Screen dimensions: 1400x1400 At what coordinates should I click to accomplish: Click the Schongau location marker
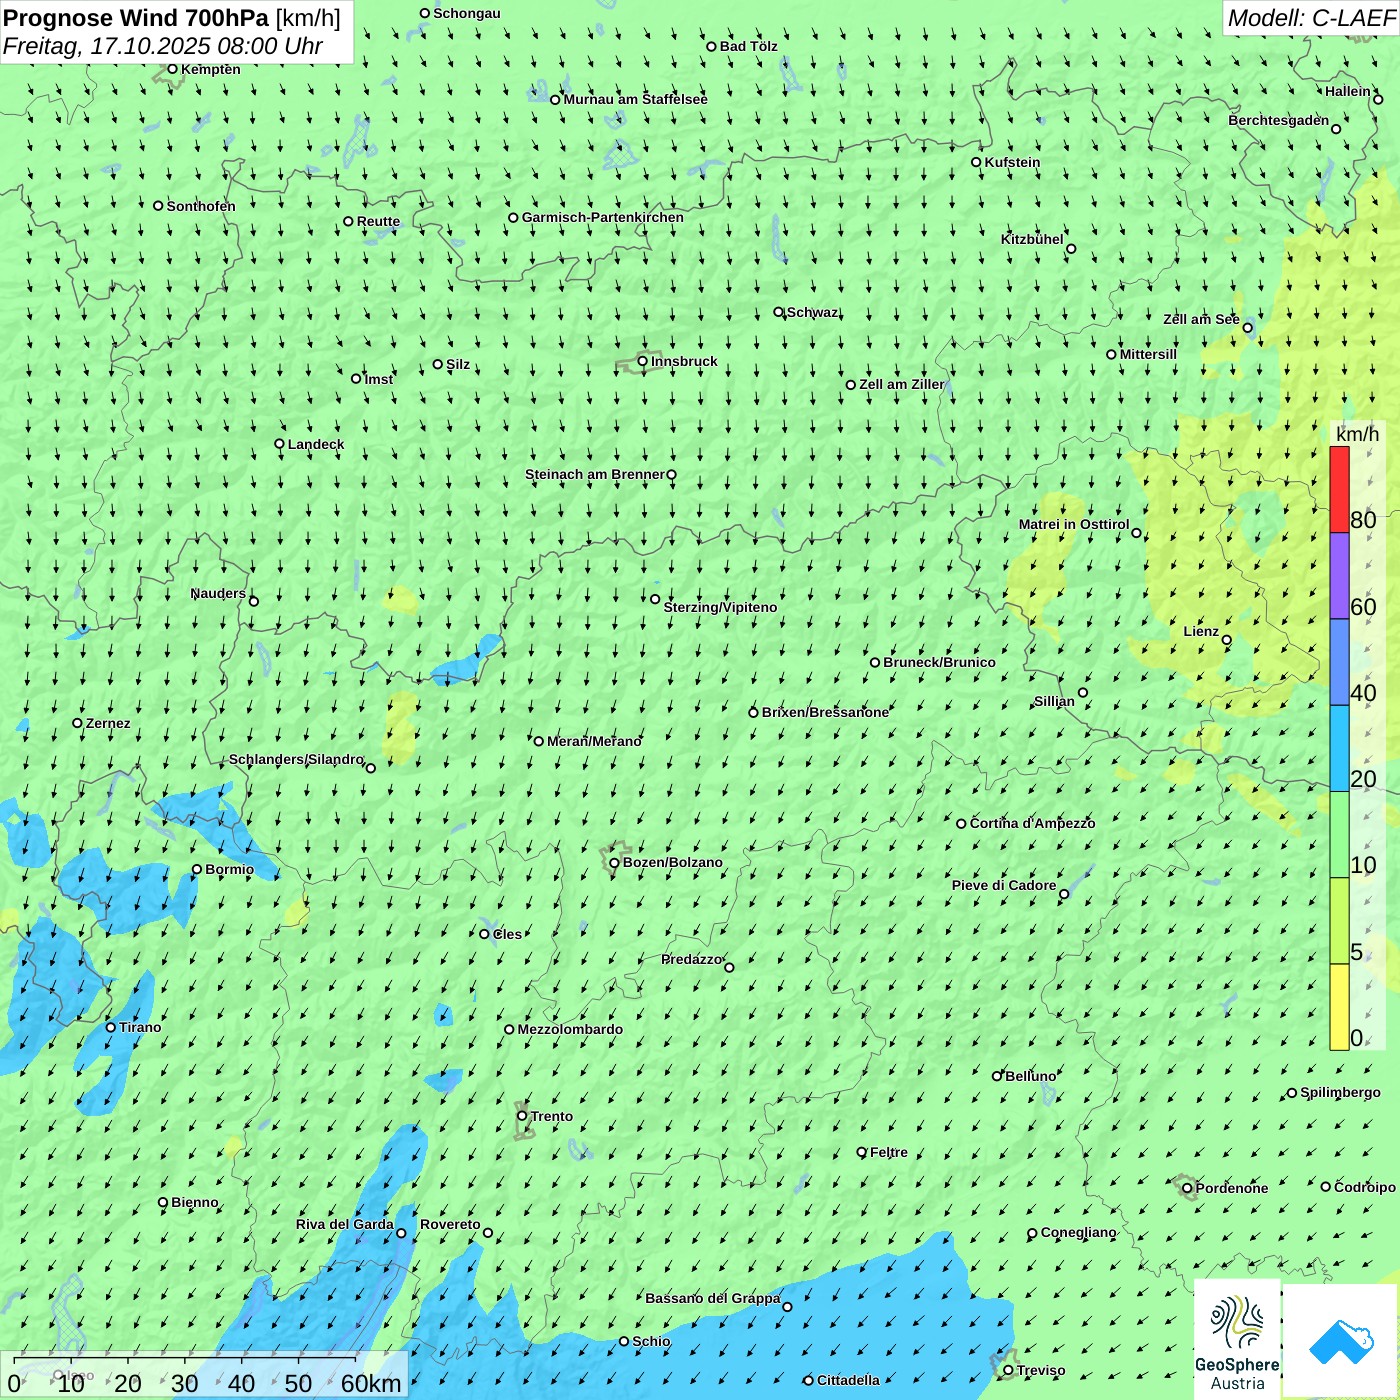425,13
